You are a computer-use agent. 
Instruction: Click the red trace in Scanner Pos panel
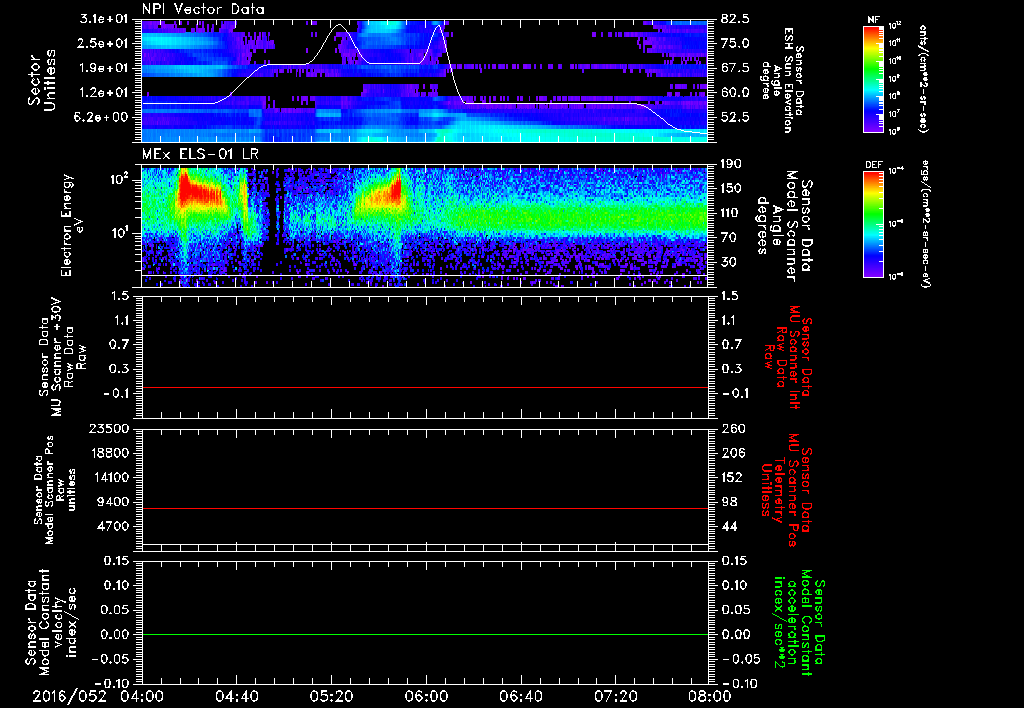pyautogui.click(x=425, y=508)
